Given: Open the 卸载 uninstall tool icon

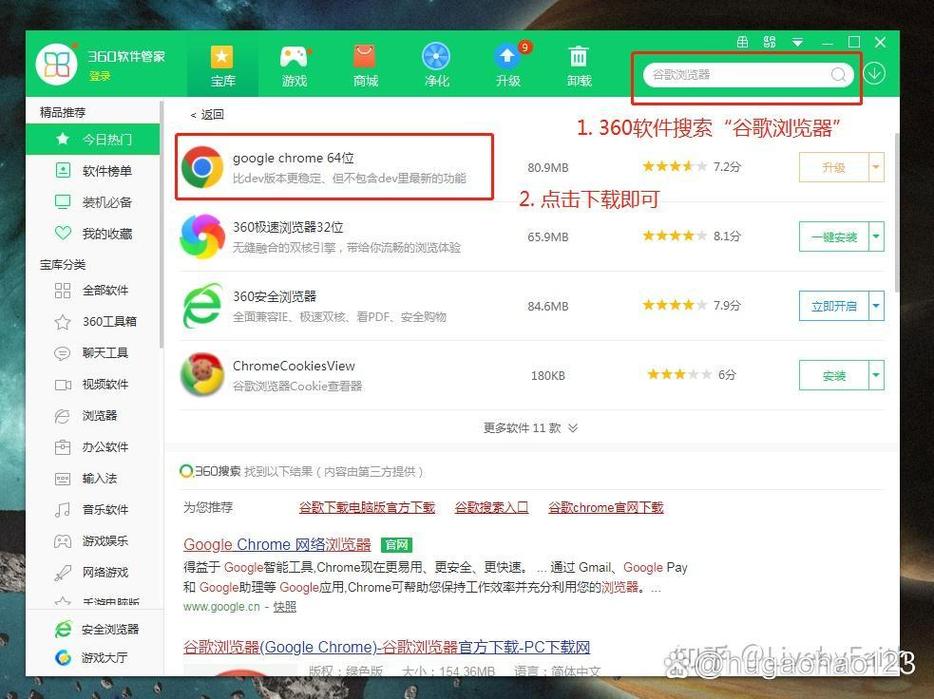Looking at the screenshot, I should click(x=578, y=64).
